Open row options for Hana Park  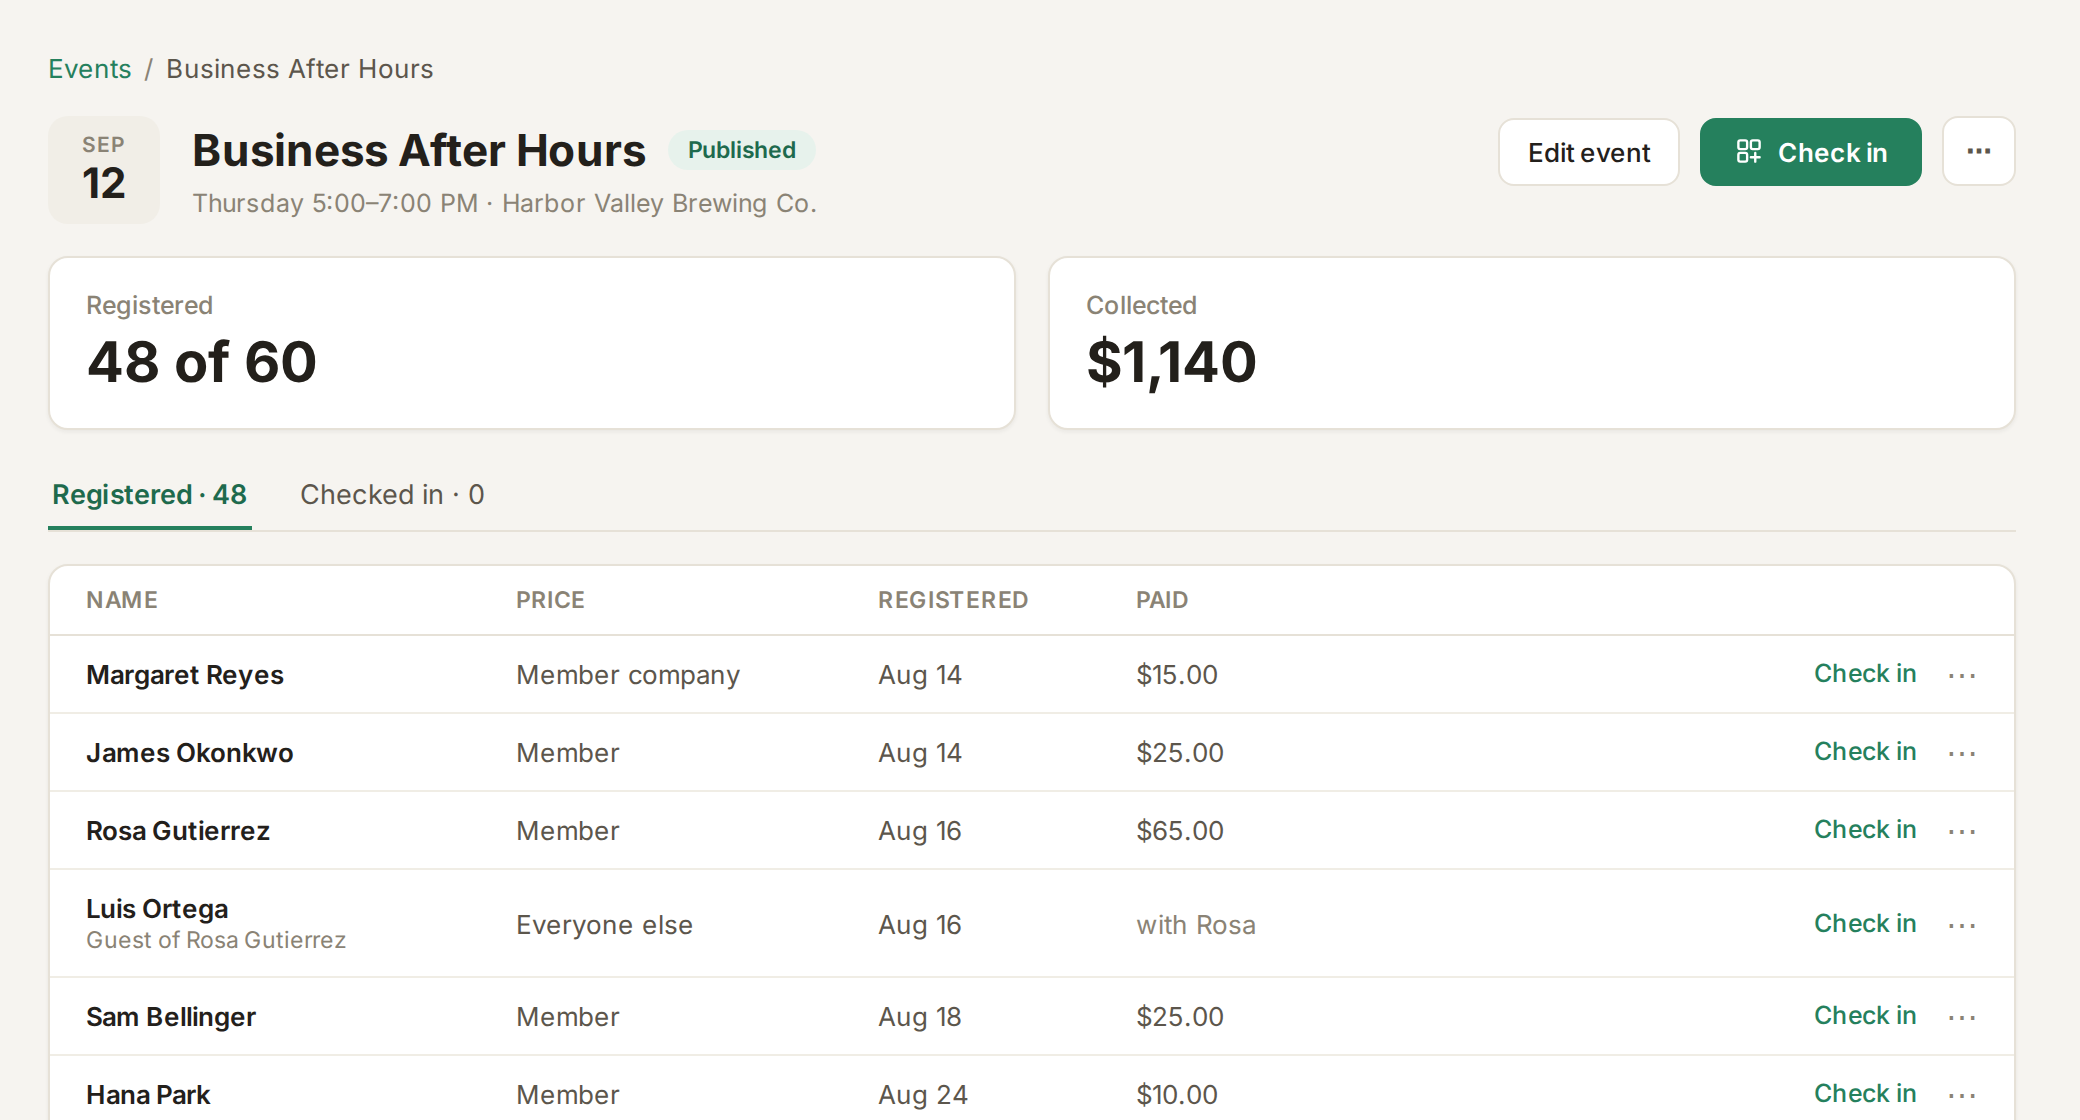click(x=1962, y=1095)
